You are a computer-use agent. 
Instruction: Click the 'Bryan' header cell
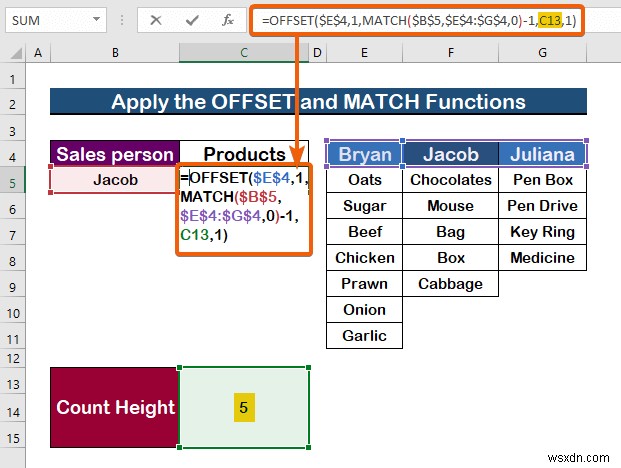coord(364,154)
